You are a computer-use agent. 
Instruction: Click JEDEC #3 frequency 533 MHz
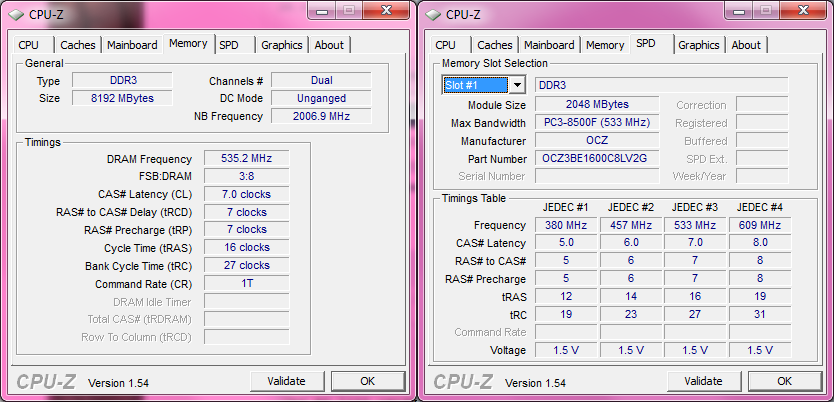[x=695, y=225]
